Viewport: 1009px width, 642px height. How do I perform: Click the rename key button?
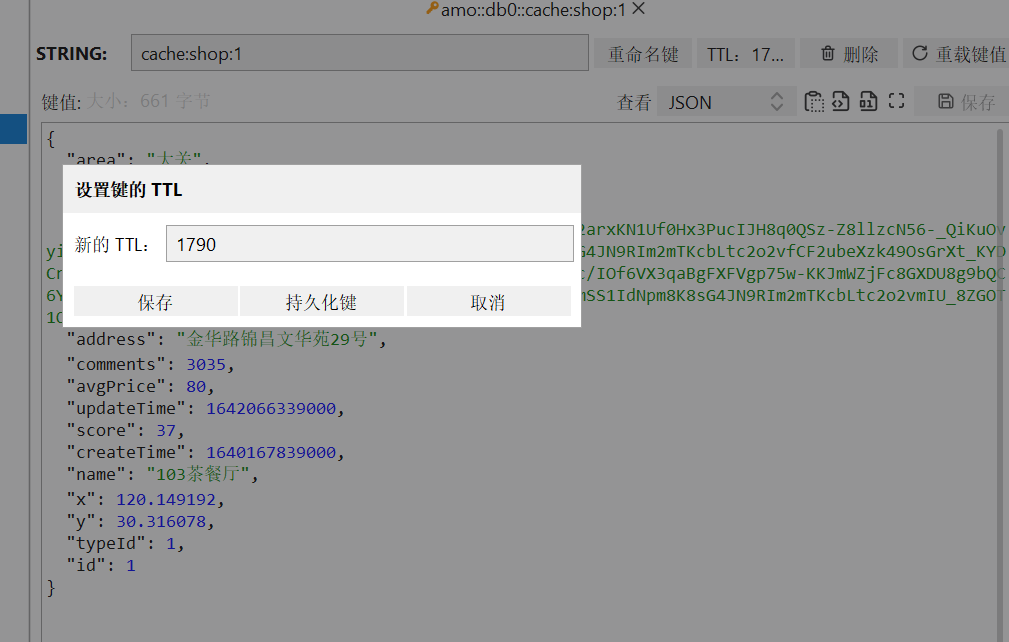tap(643, 53)
